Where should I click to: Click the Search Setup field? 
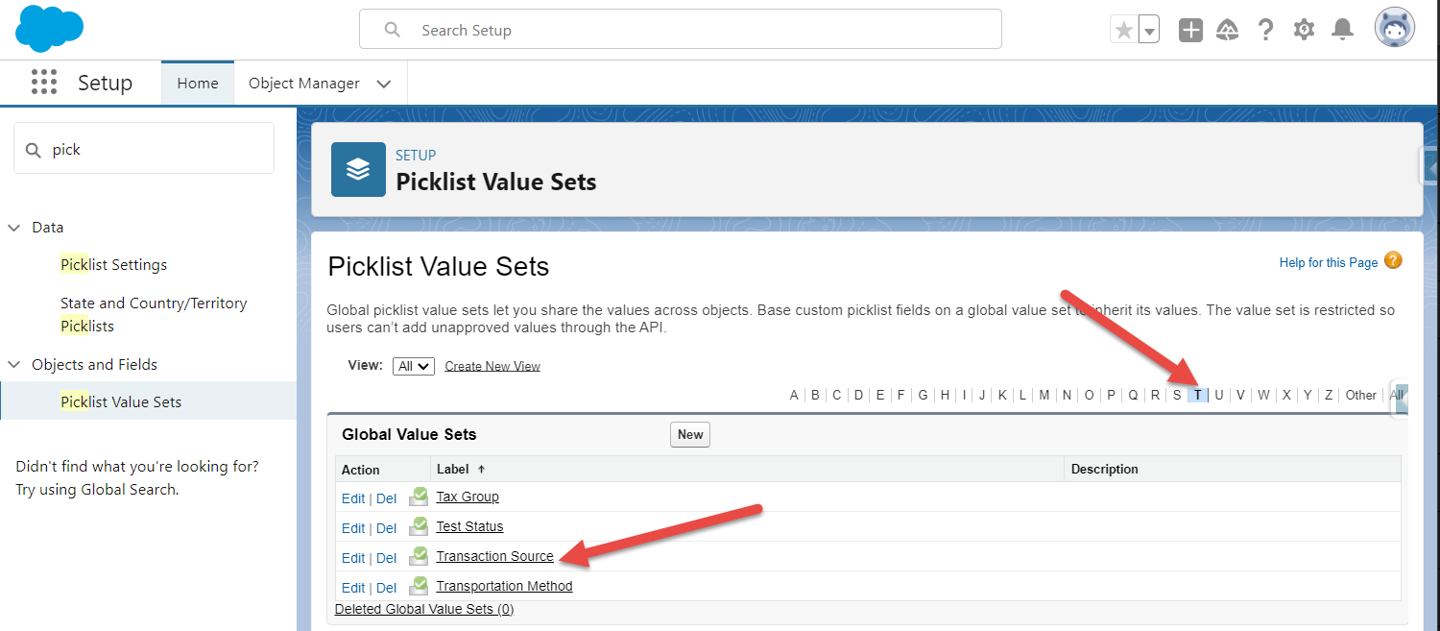click(x=680, y=29)
